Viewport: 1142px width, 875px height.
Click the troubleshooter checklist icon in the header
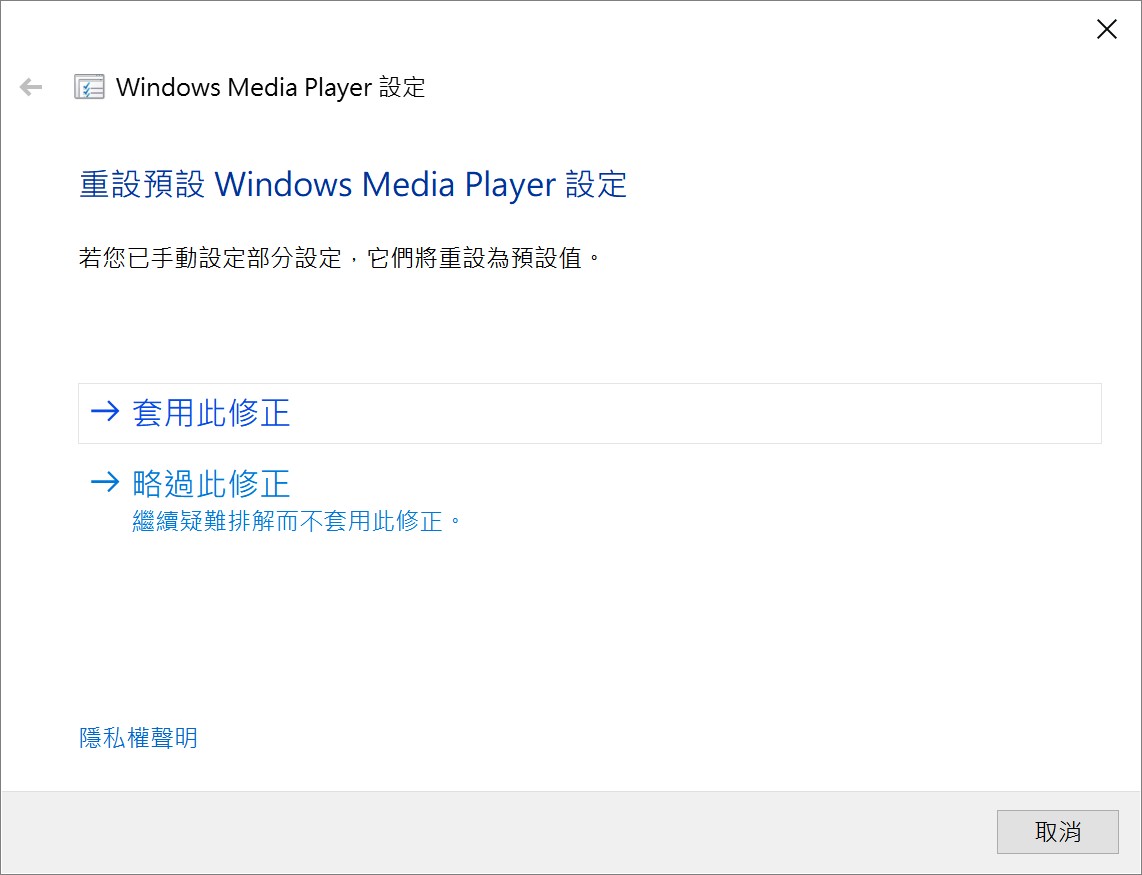89,87
